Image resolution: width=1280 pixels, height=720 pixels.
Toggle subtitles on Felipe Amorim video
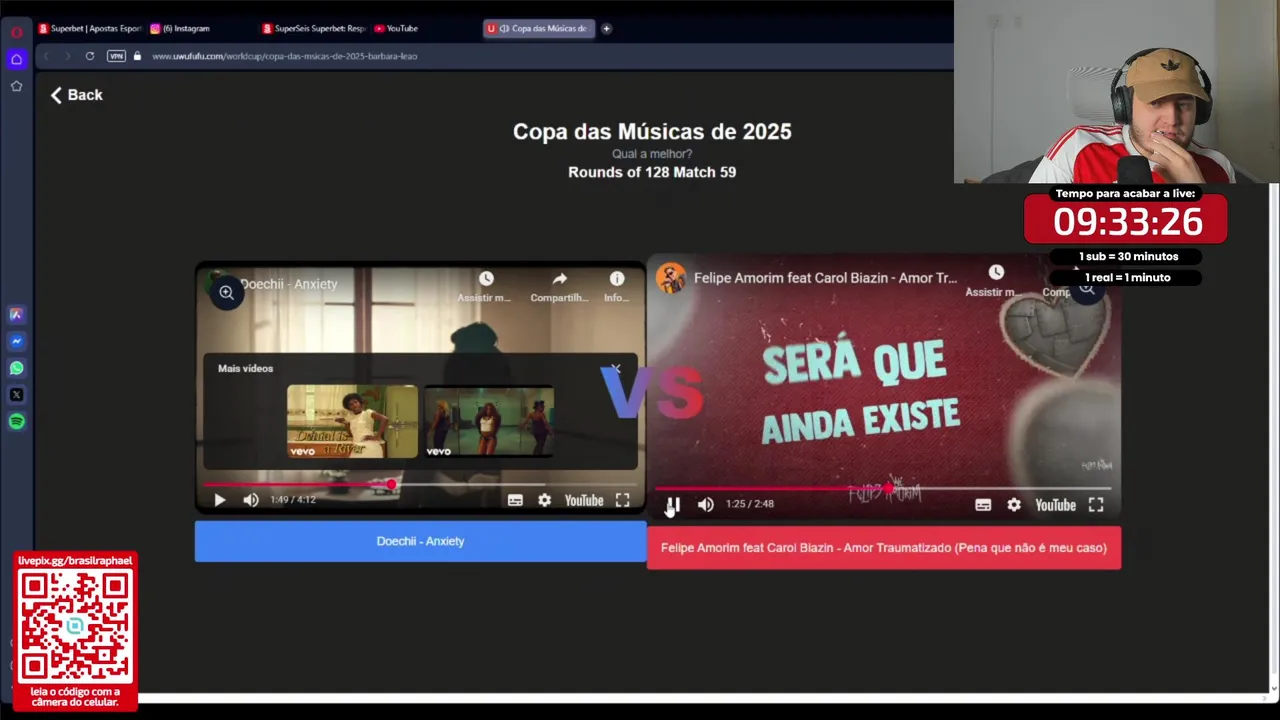[983, 505]
